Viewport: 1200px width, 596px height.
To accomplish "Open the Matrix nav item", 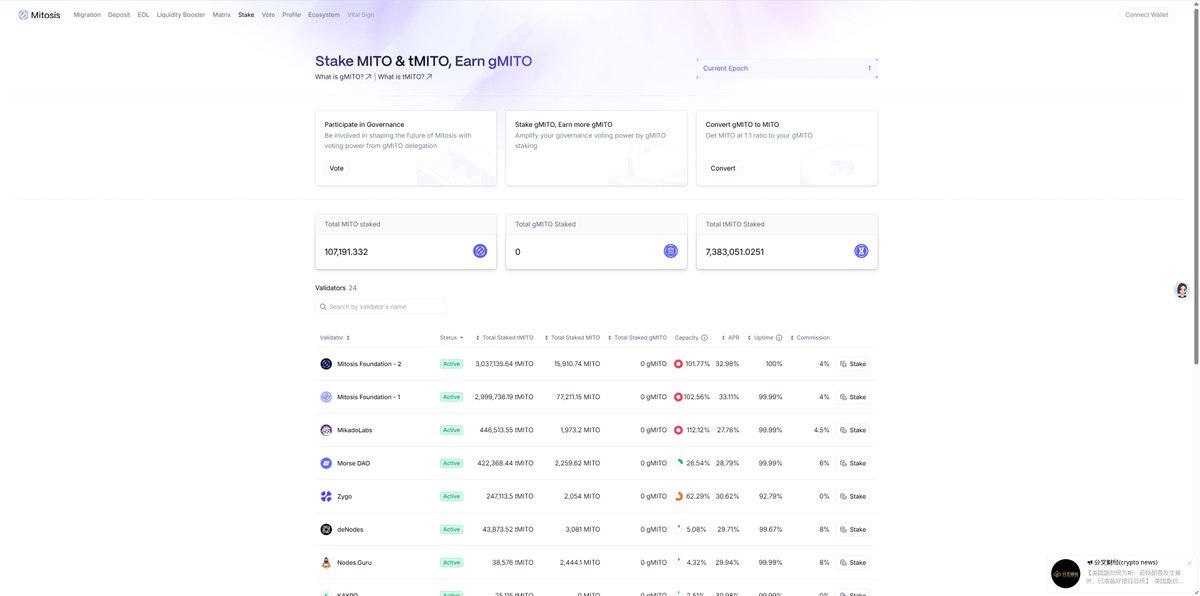I will [x=222, y=15].
